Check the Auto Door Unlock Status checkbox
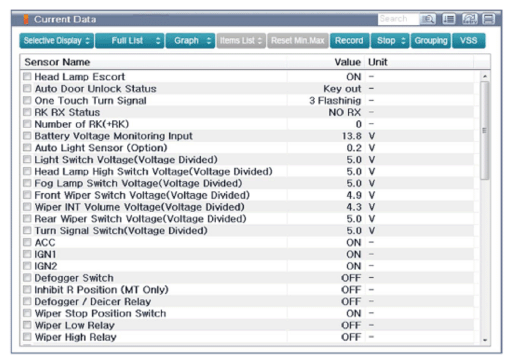The image size is (513, 364). tap(27, 88)
